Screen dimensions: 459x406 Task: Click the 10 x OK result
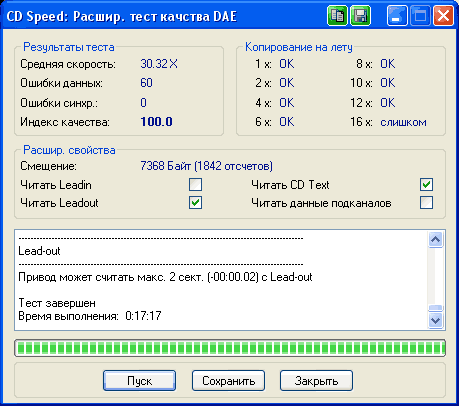[388, 83]
